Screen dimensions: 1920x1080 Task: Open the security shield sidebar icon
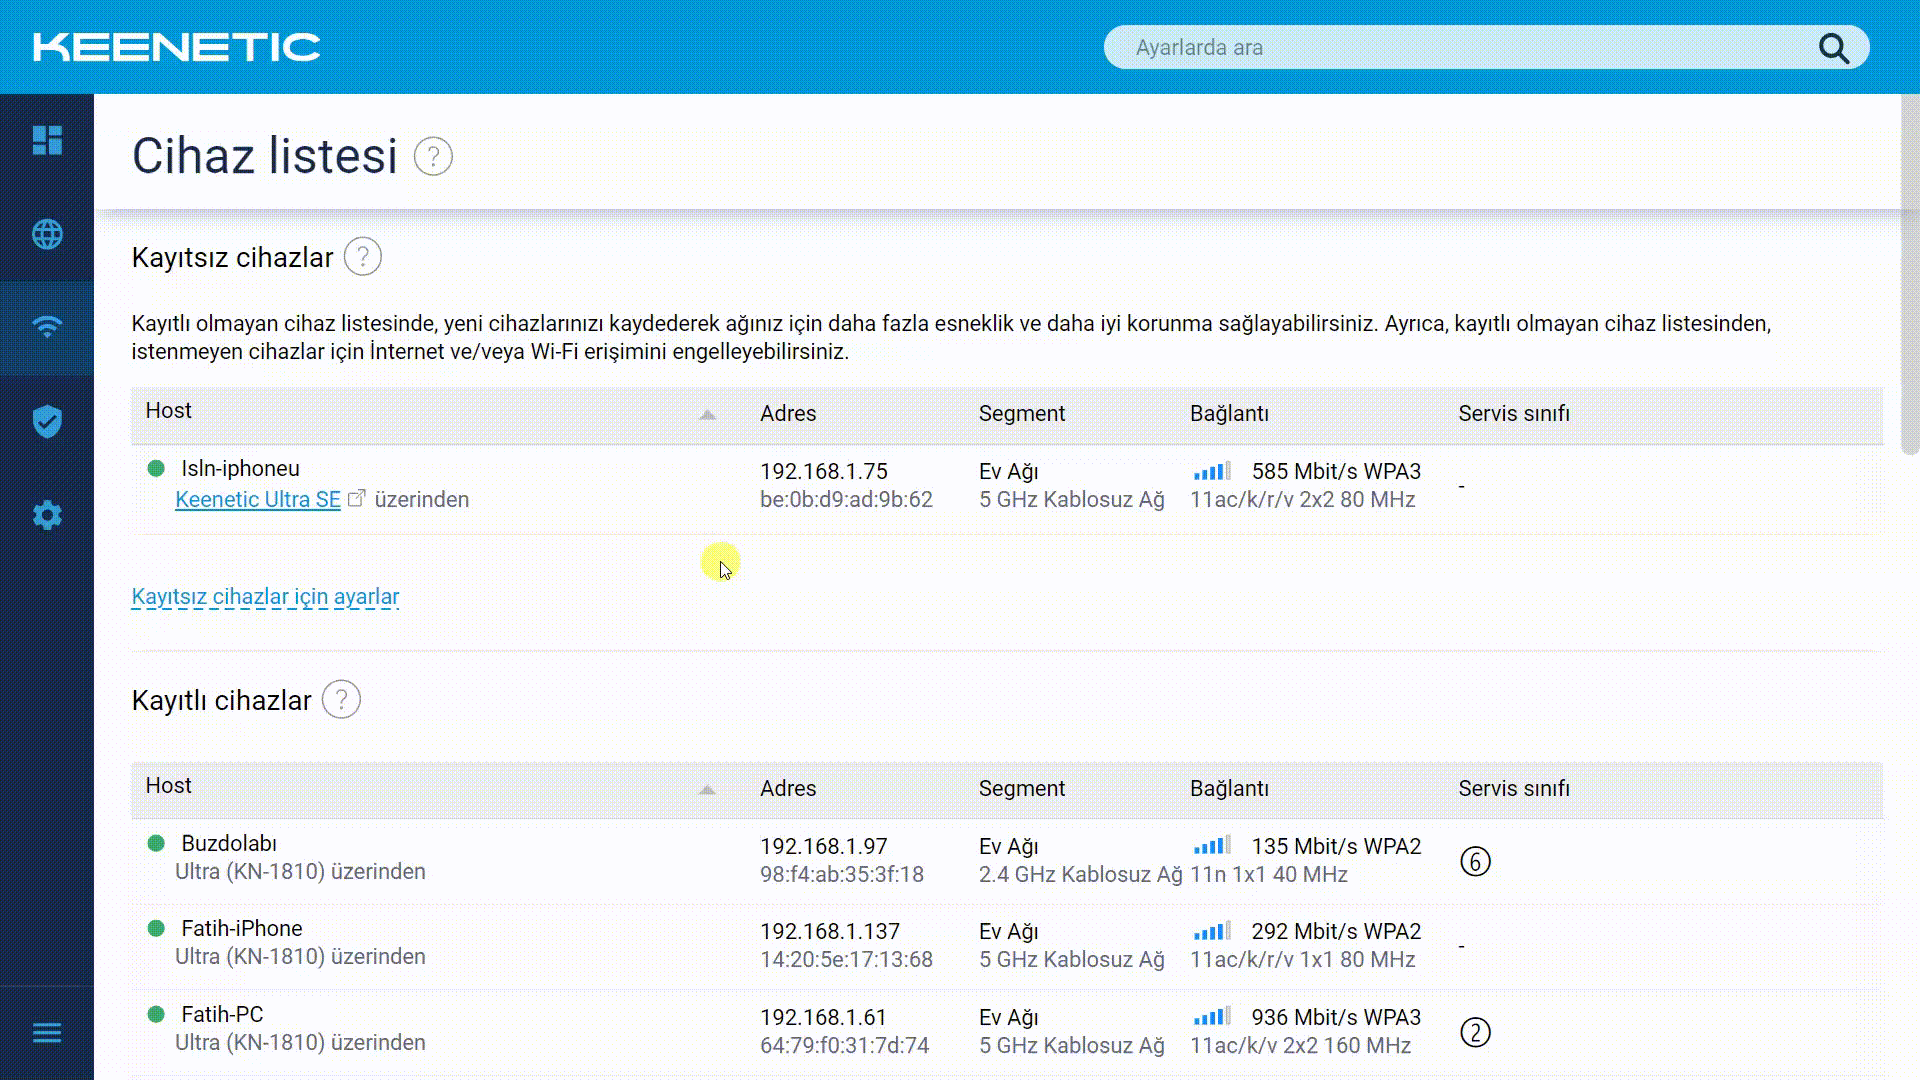click(47, 421)
